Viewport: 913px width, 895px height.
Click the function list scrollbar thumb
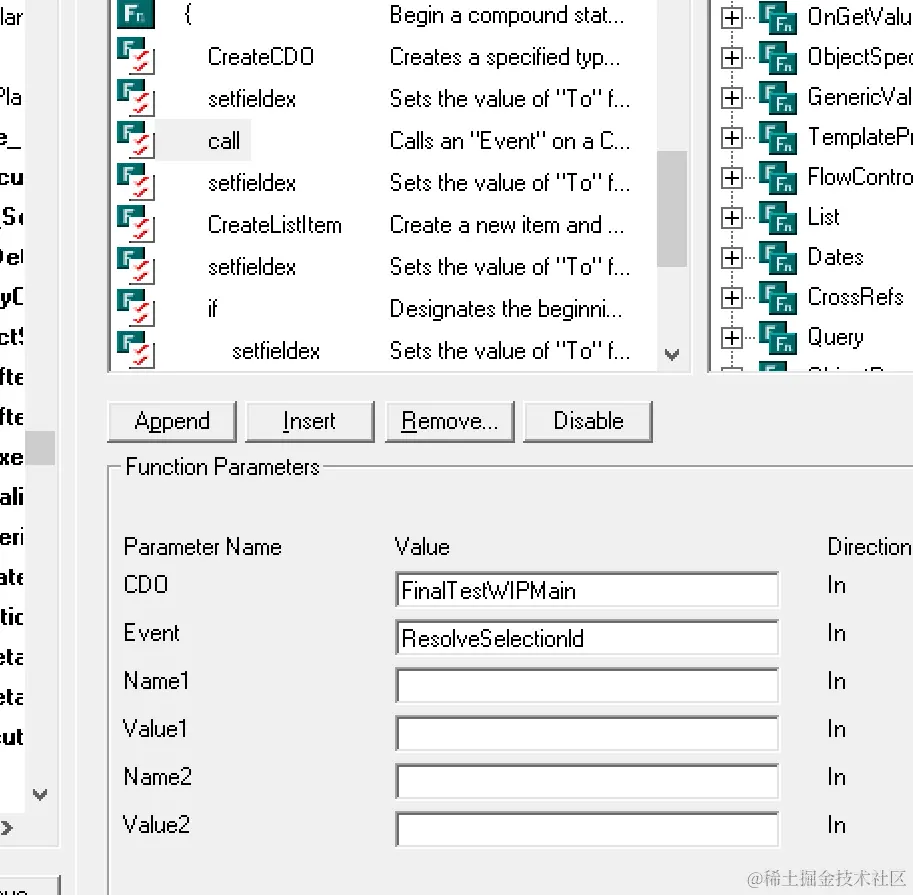tap(672, 208)
